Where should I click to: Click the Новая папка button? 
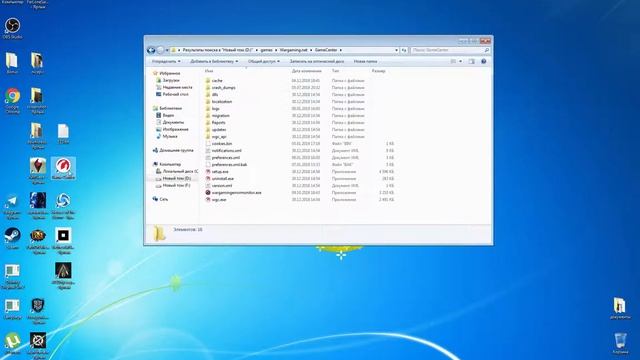[365, 61]
